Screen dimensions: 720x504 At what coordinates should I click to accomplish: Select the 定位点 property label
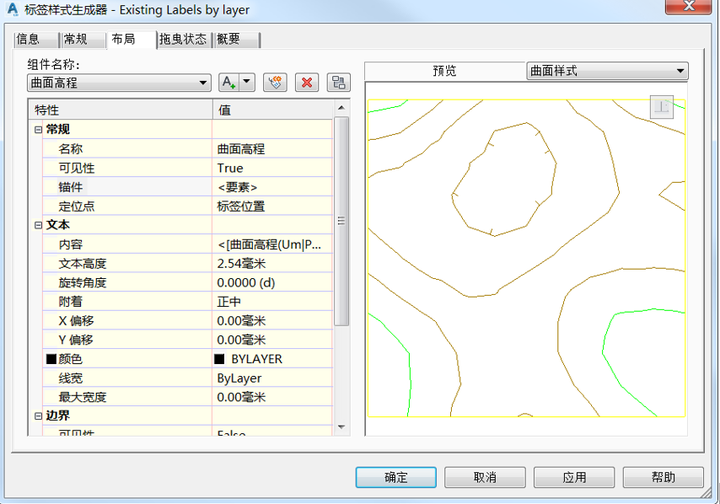coord(76,207)
